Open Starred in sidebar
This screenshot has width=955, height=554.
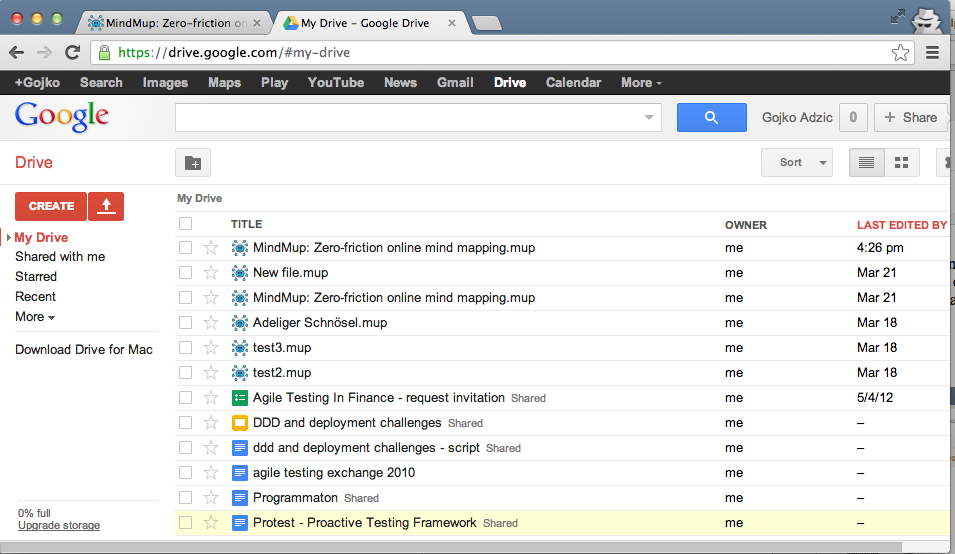pos(36,276)
